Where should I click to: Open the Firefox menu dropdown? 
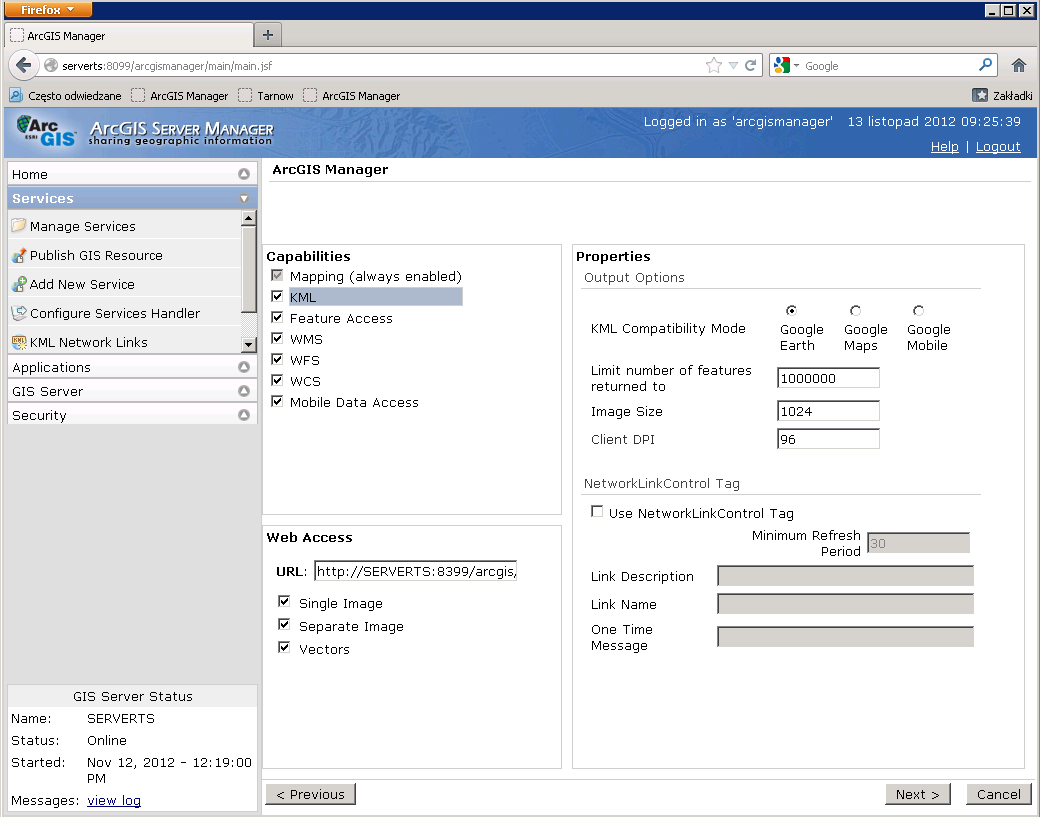click(x=47, y=9)
